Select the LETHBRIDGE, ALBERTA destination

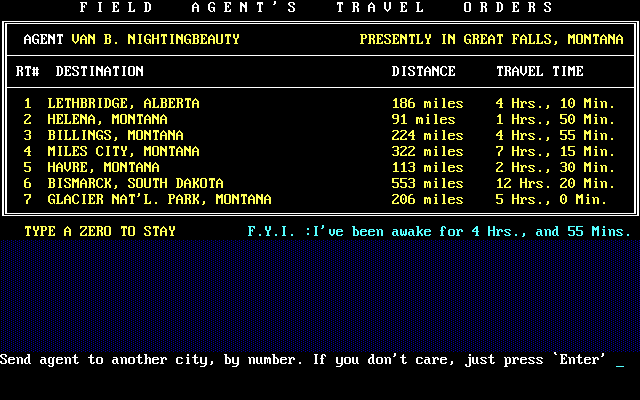point(123,103)
